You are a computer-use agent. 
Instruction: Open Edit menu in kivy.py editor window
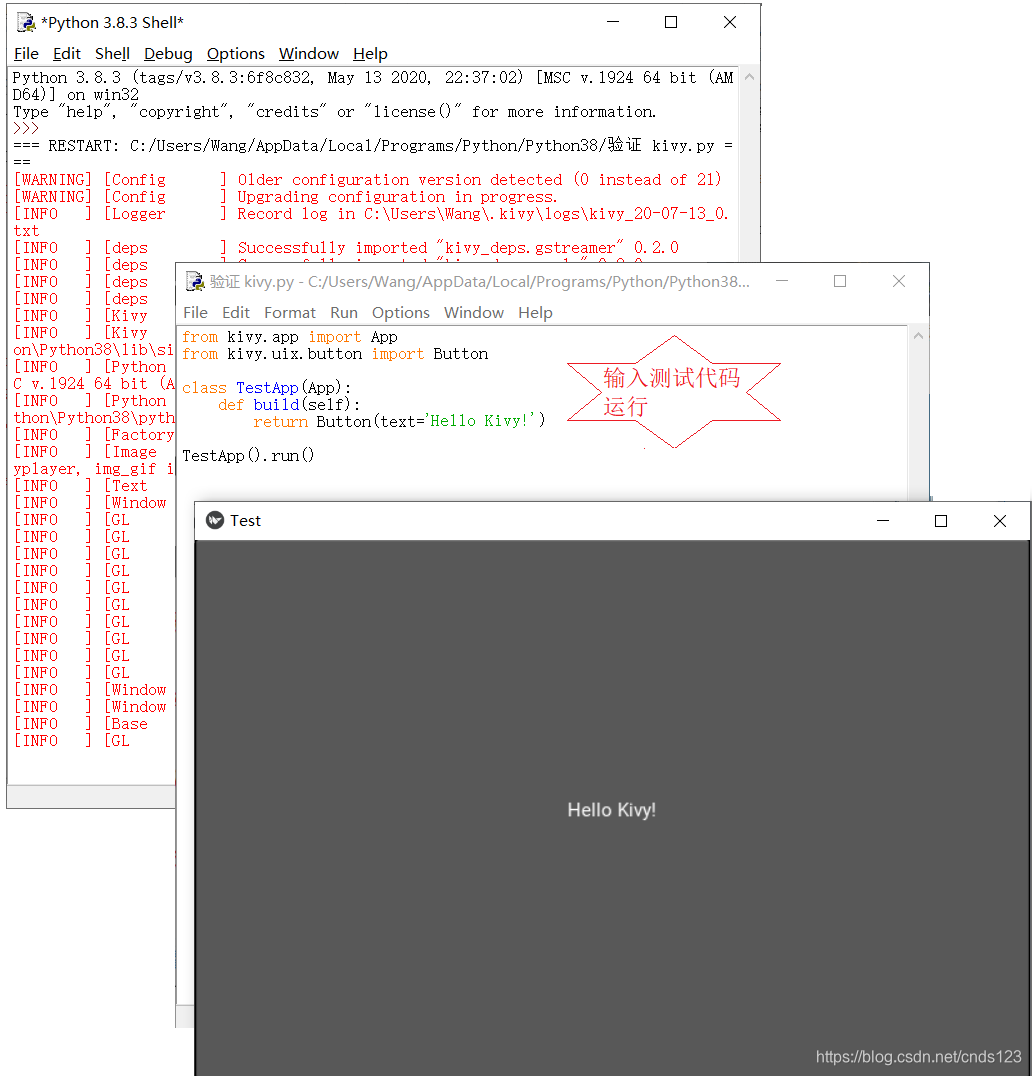point(236,312)
